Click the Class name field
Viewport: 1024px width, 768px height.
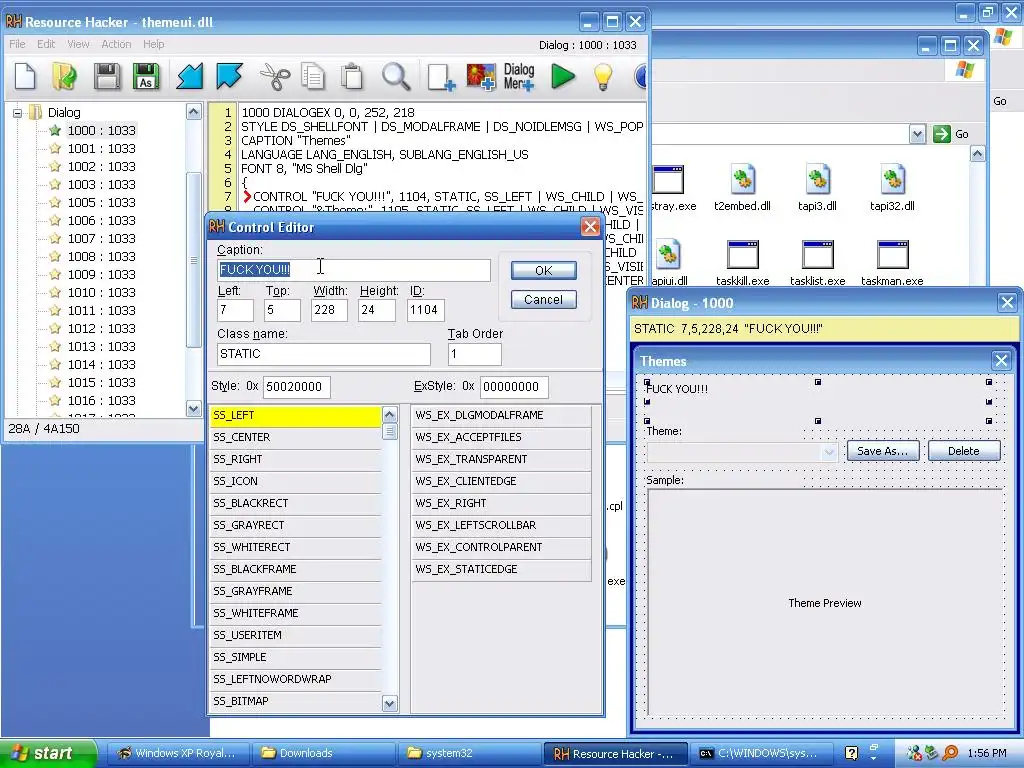(324, 354)
